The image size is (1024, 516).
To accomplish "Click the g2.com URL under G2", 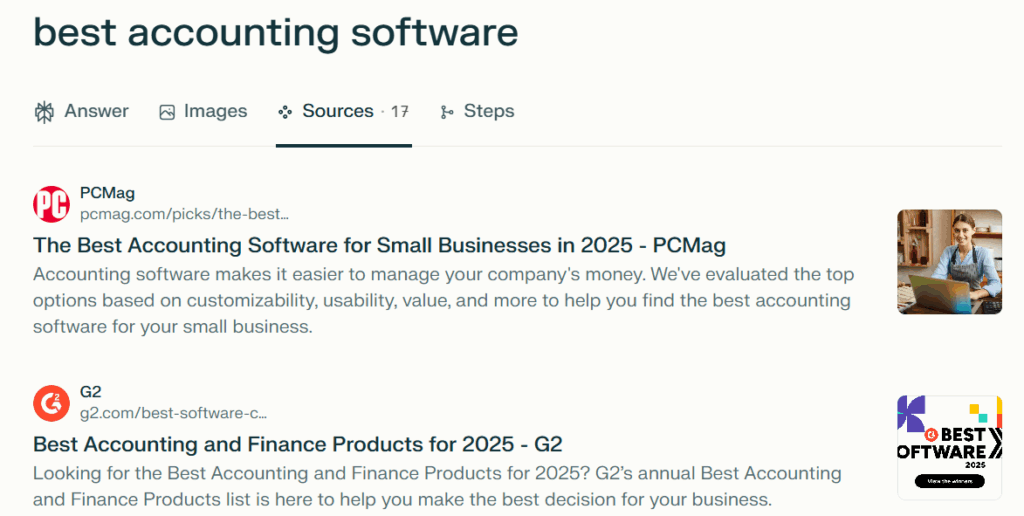I will tap(173, 412).
